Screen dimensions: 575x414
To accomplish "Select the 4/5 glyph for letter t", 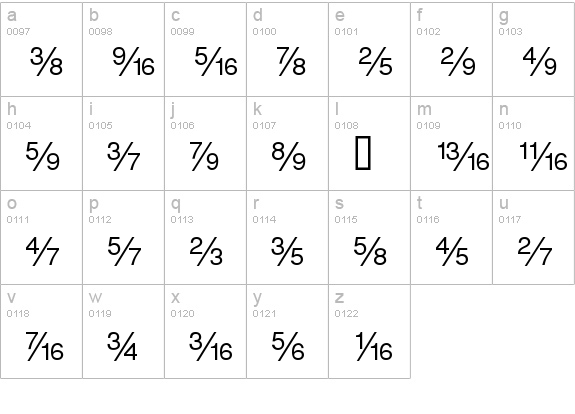I will (x=452, y=250).
